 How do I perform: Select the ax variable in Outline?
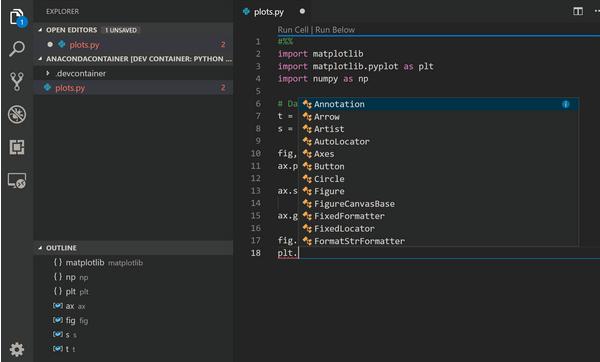pos(134,306)
